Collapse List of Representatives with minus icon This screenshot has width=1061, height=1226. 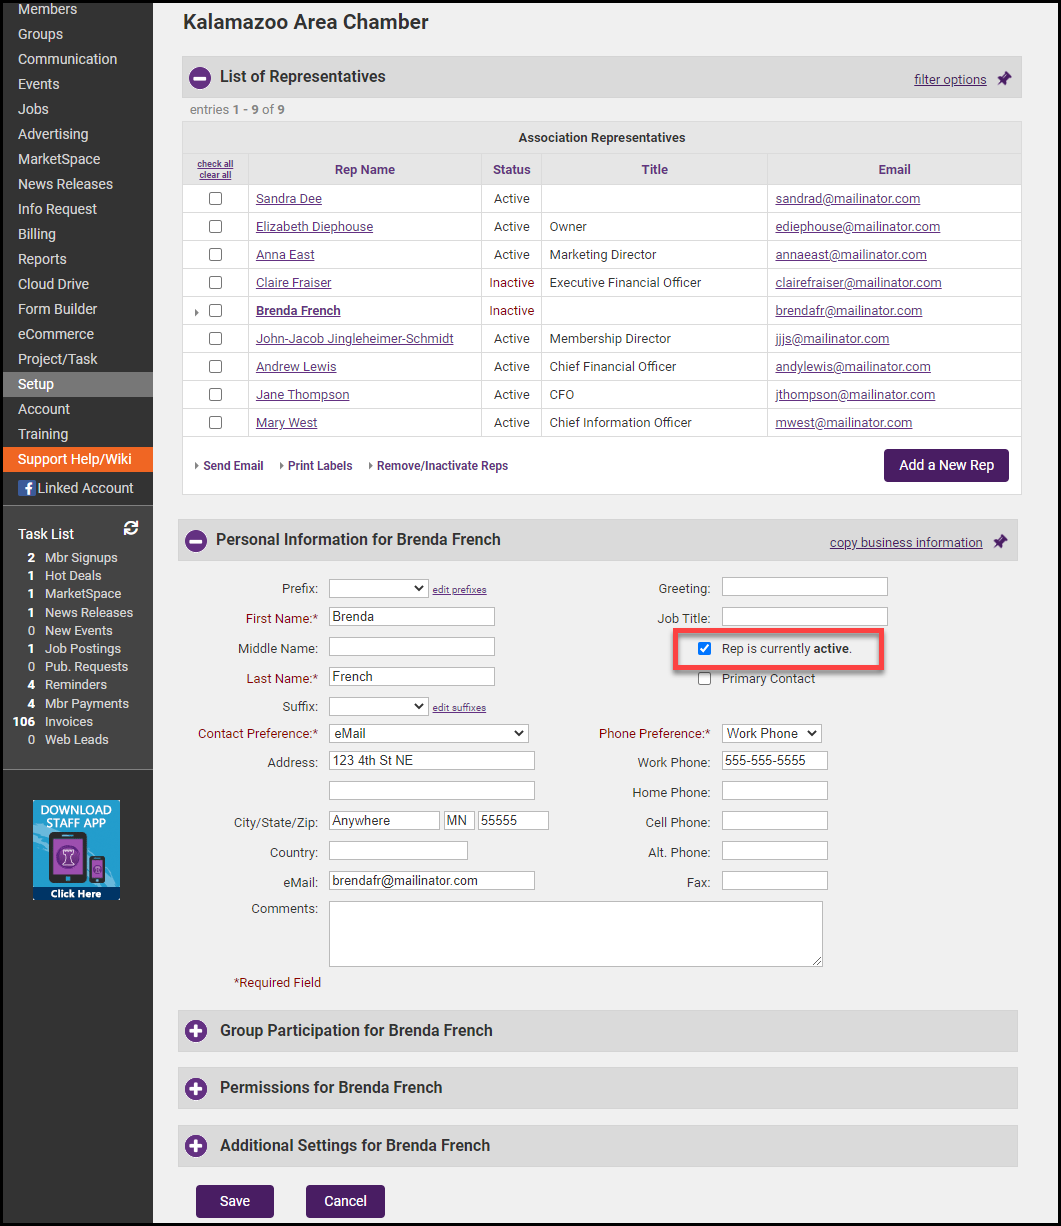point(200,77)
